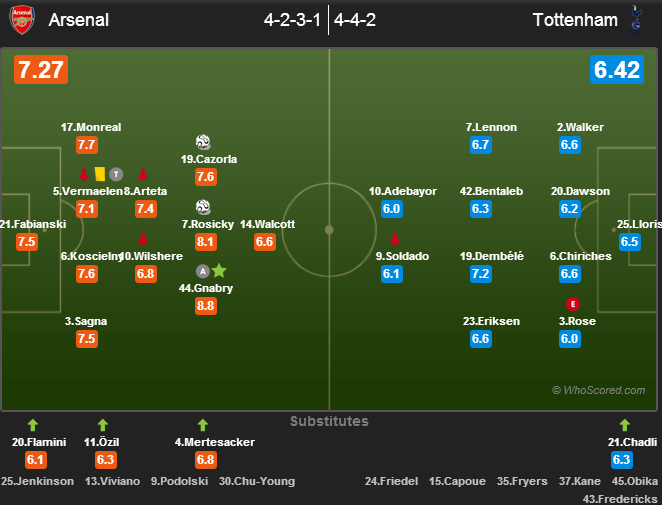
Task: Click the green sub-on arrow above Chadli
Action: 625,425
